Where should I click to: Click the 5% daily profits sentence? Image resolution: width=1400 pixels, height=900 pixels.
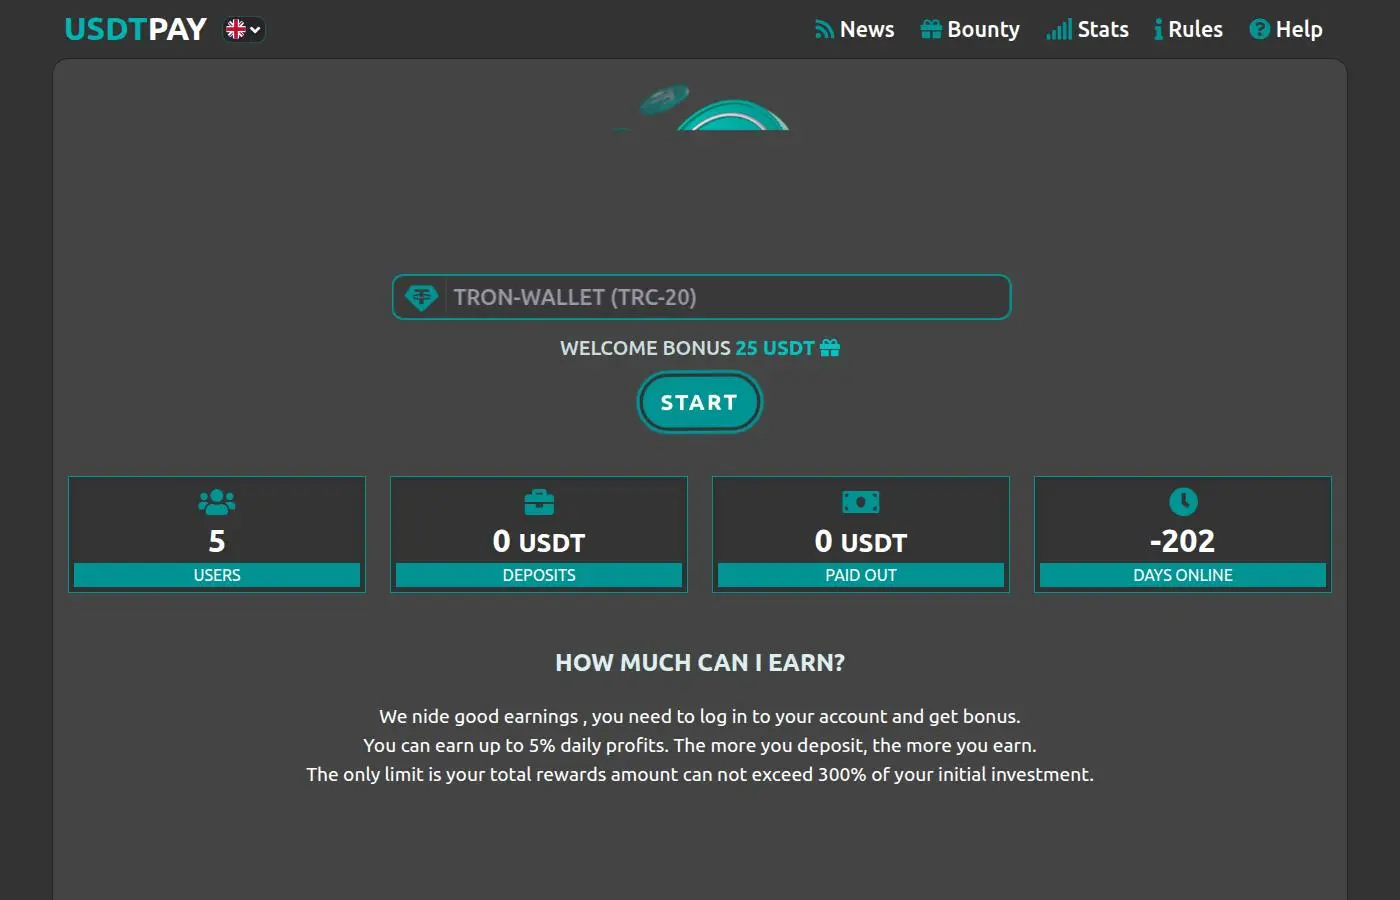click(700, 745)
